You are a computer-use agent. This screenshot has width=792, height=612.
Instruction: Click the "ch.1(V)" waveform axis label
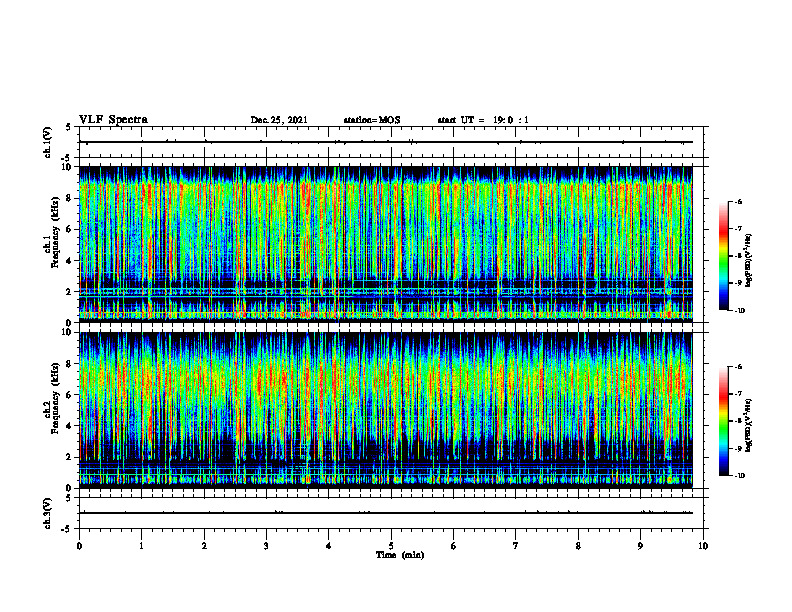[x=47, y=142]
